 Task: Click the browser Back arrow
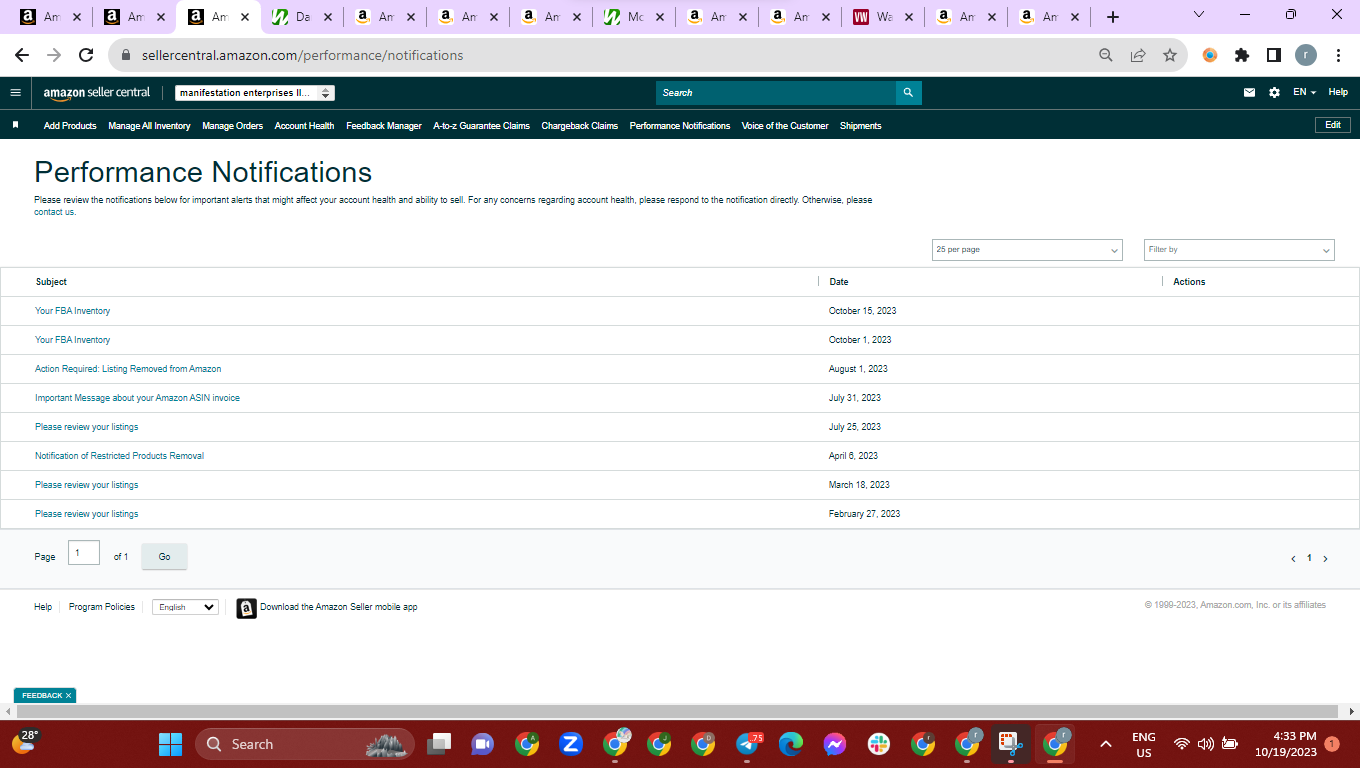point(22,55)
